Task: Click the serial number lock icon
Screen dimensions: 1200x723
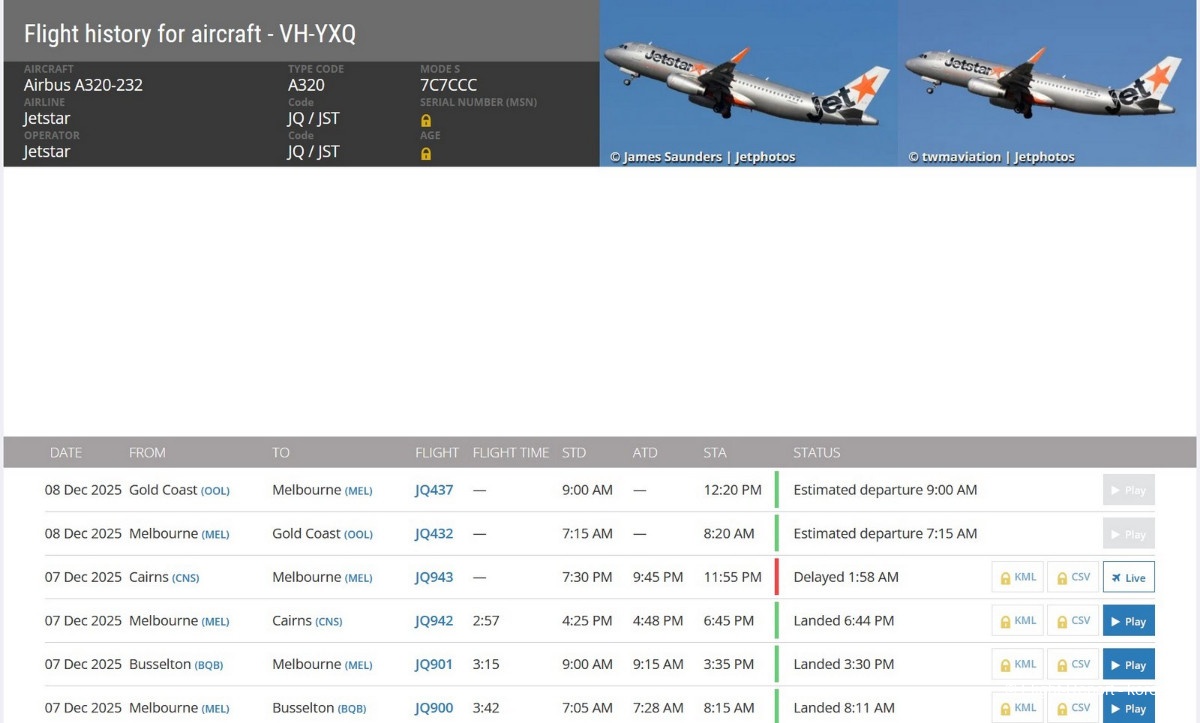Action: point(426,120)
